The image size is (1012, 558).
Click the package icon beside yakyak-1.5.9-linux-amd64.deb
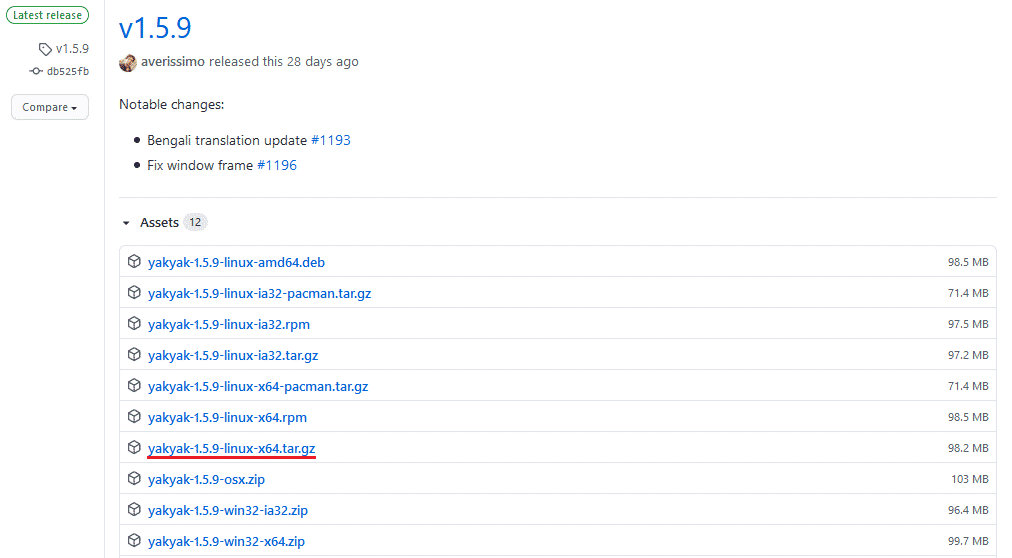point(134,261)
